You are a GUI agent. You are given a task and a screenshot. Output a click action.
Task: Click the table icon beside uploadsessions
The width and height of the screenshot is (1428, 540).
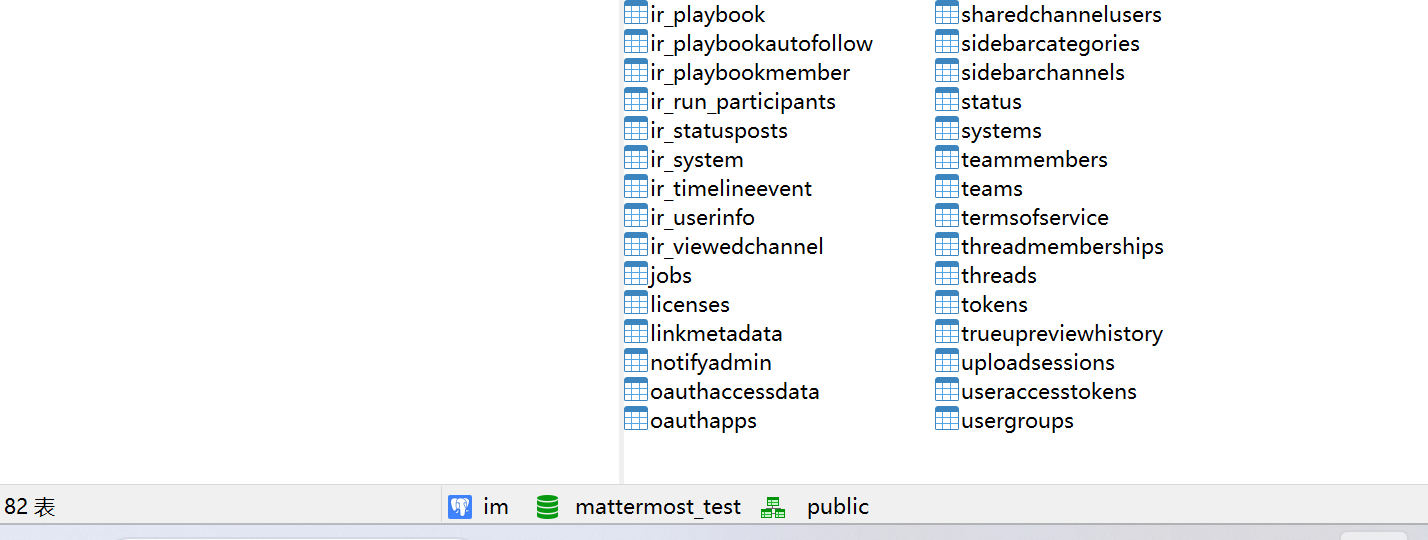click(946, 361)
